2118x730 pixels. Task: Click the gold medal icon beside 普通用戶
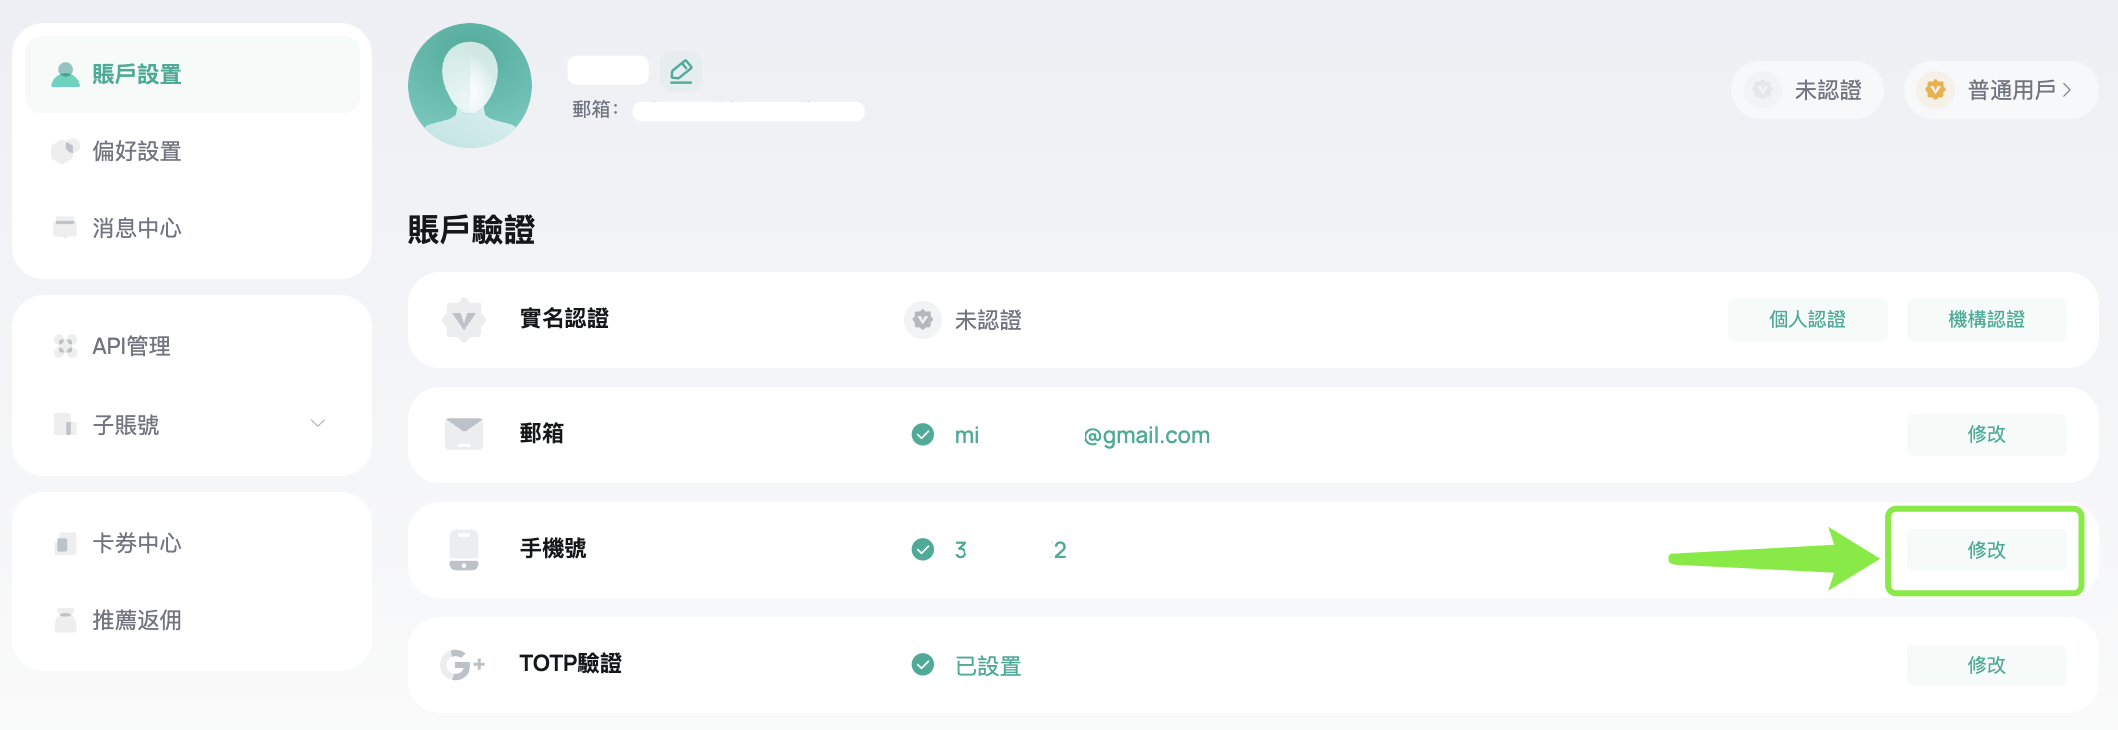coord(1936,90)
